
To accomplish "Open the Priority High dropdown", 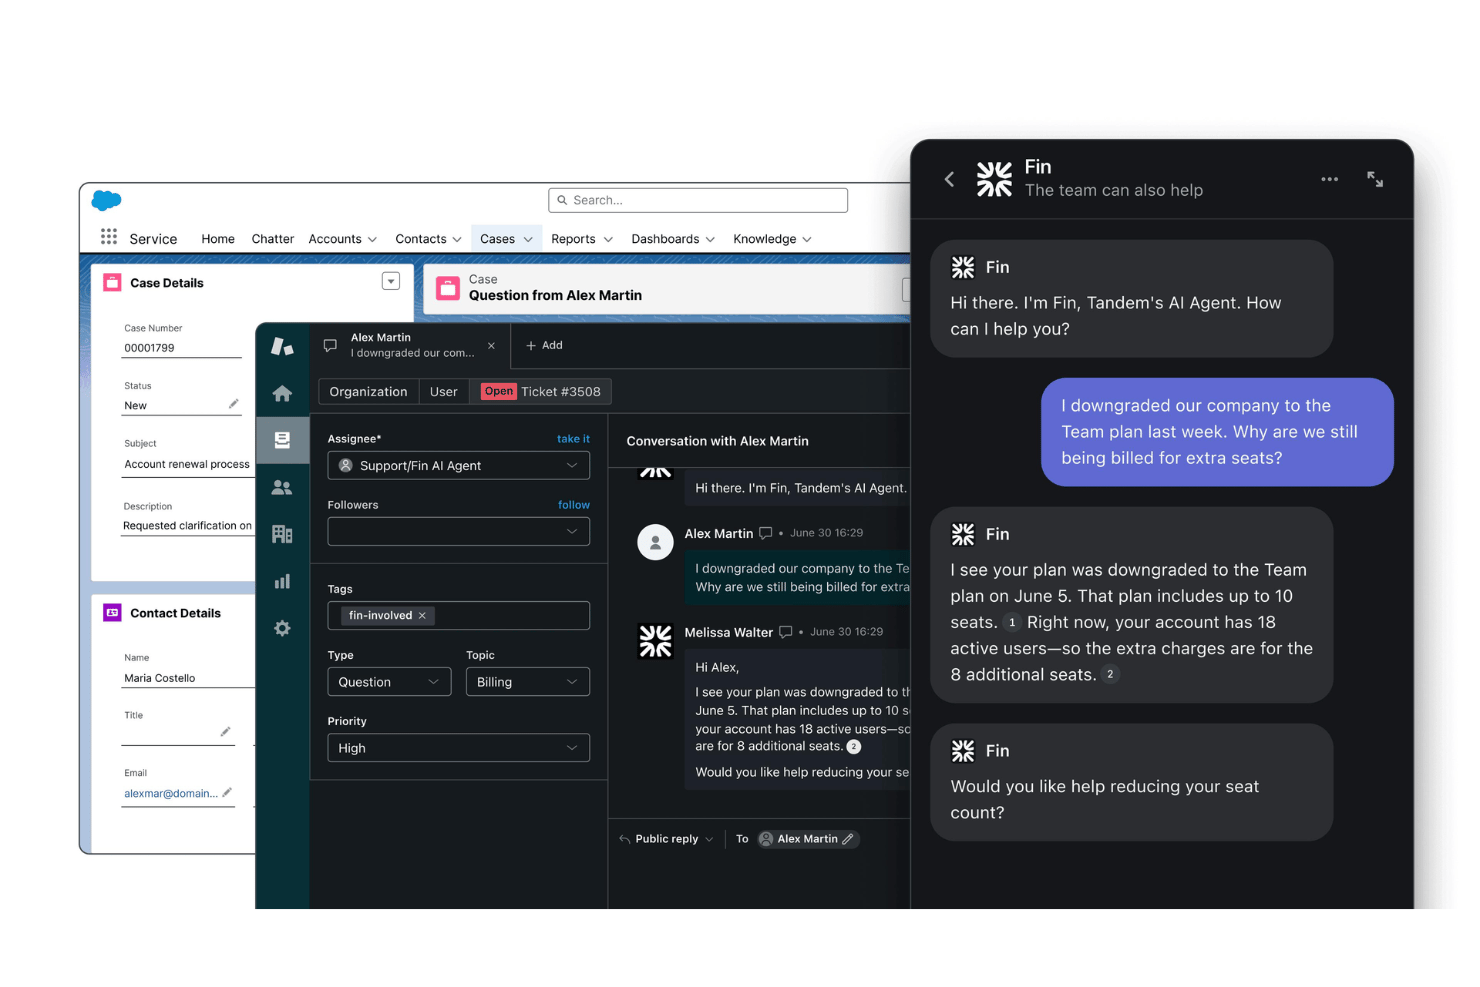I will (458, 748).
